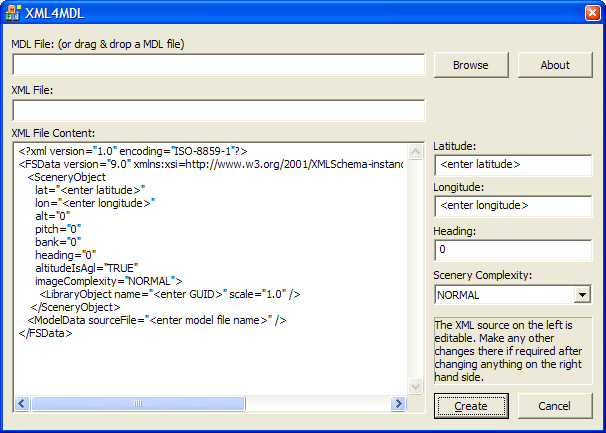Click the 'pitch="0"' line
Image resolution: width=606 pixels, height=433 pixels.
tap(58, 229)
